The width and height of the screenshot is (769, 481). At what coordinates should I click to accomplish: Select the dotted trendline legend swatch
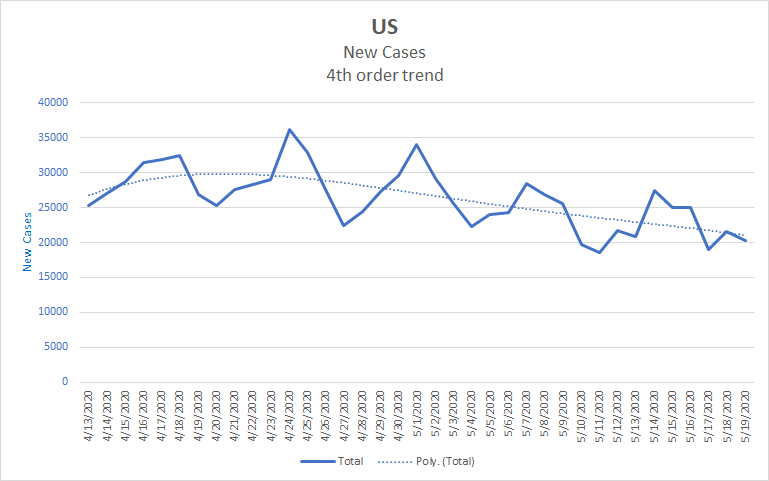395,461
